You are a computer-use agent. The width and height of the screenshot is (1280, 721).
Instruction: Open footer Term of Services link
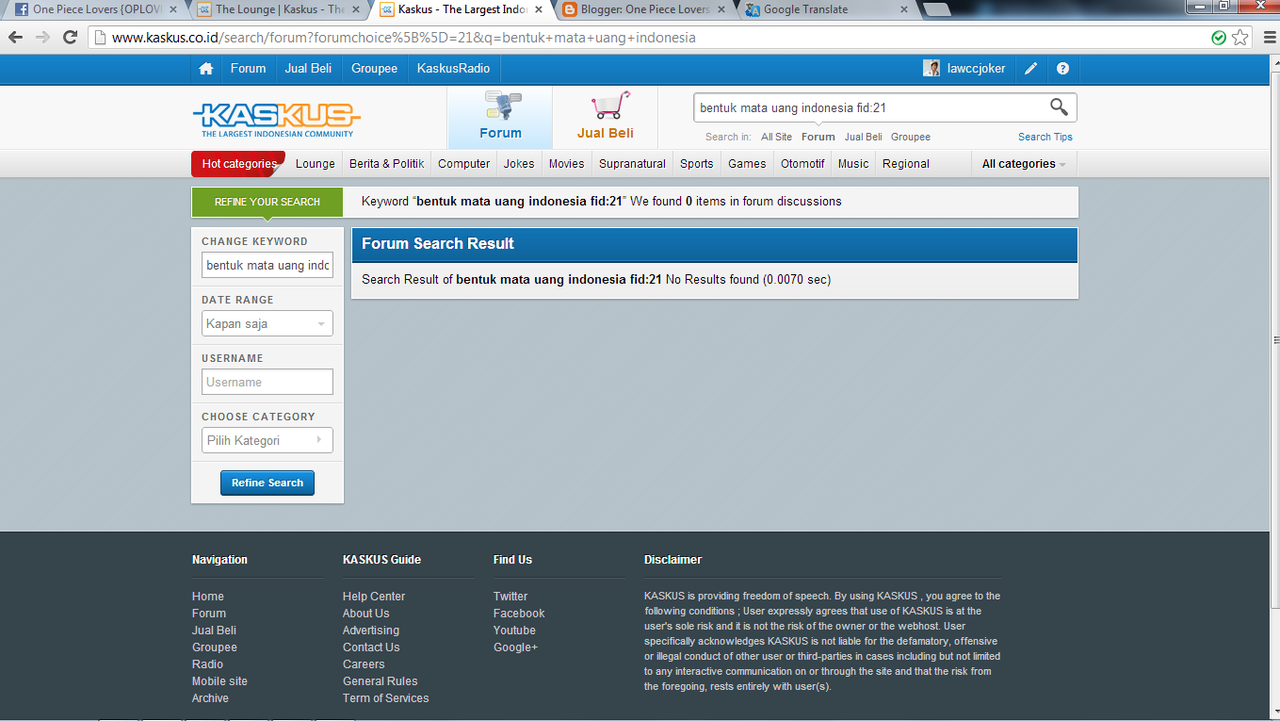click(386, 698)
